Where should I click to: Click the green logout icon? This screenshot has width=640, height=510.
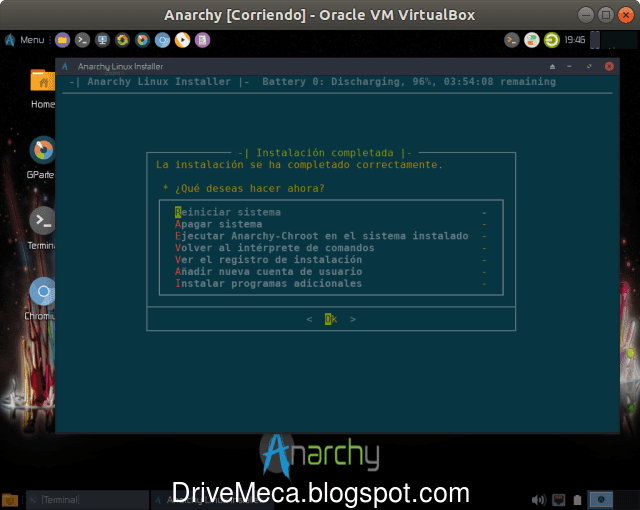[x=551, y=40]
